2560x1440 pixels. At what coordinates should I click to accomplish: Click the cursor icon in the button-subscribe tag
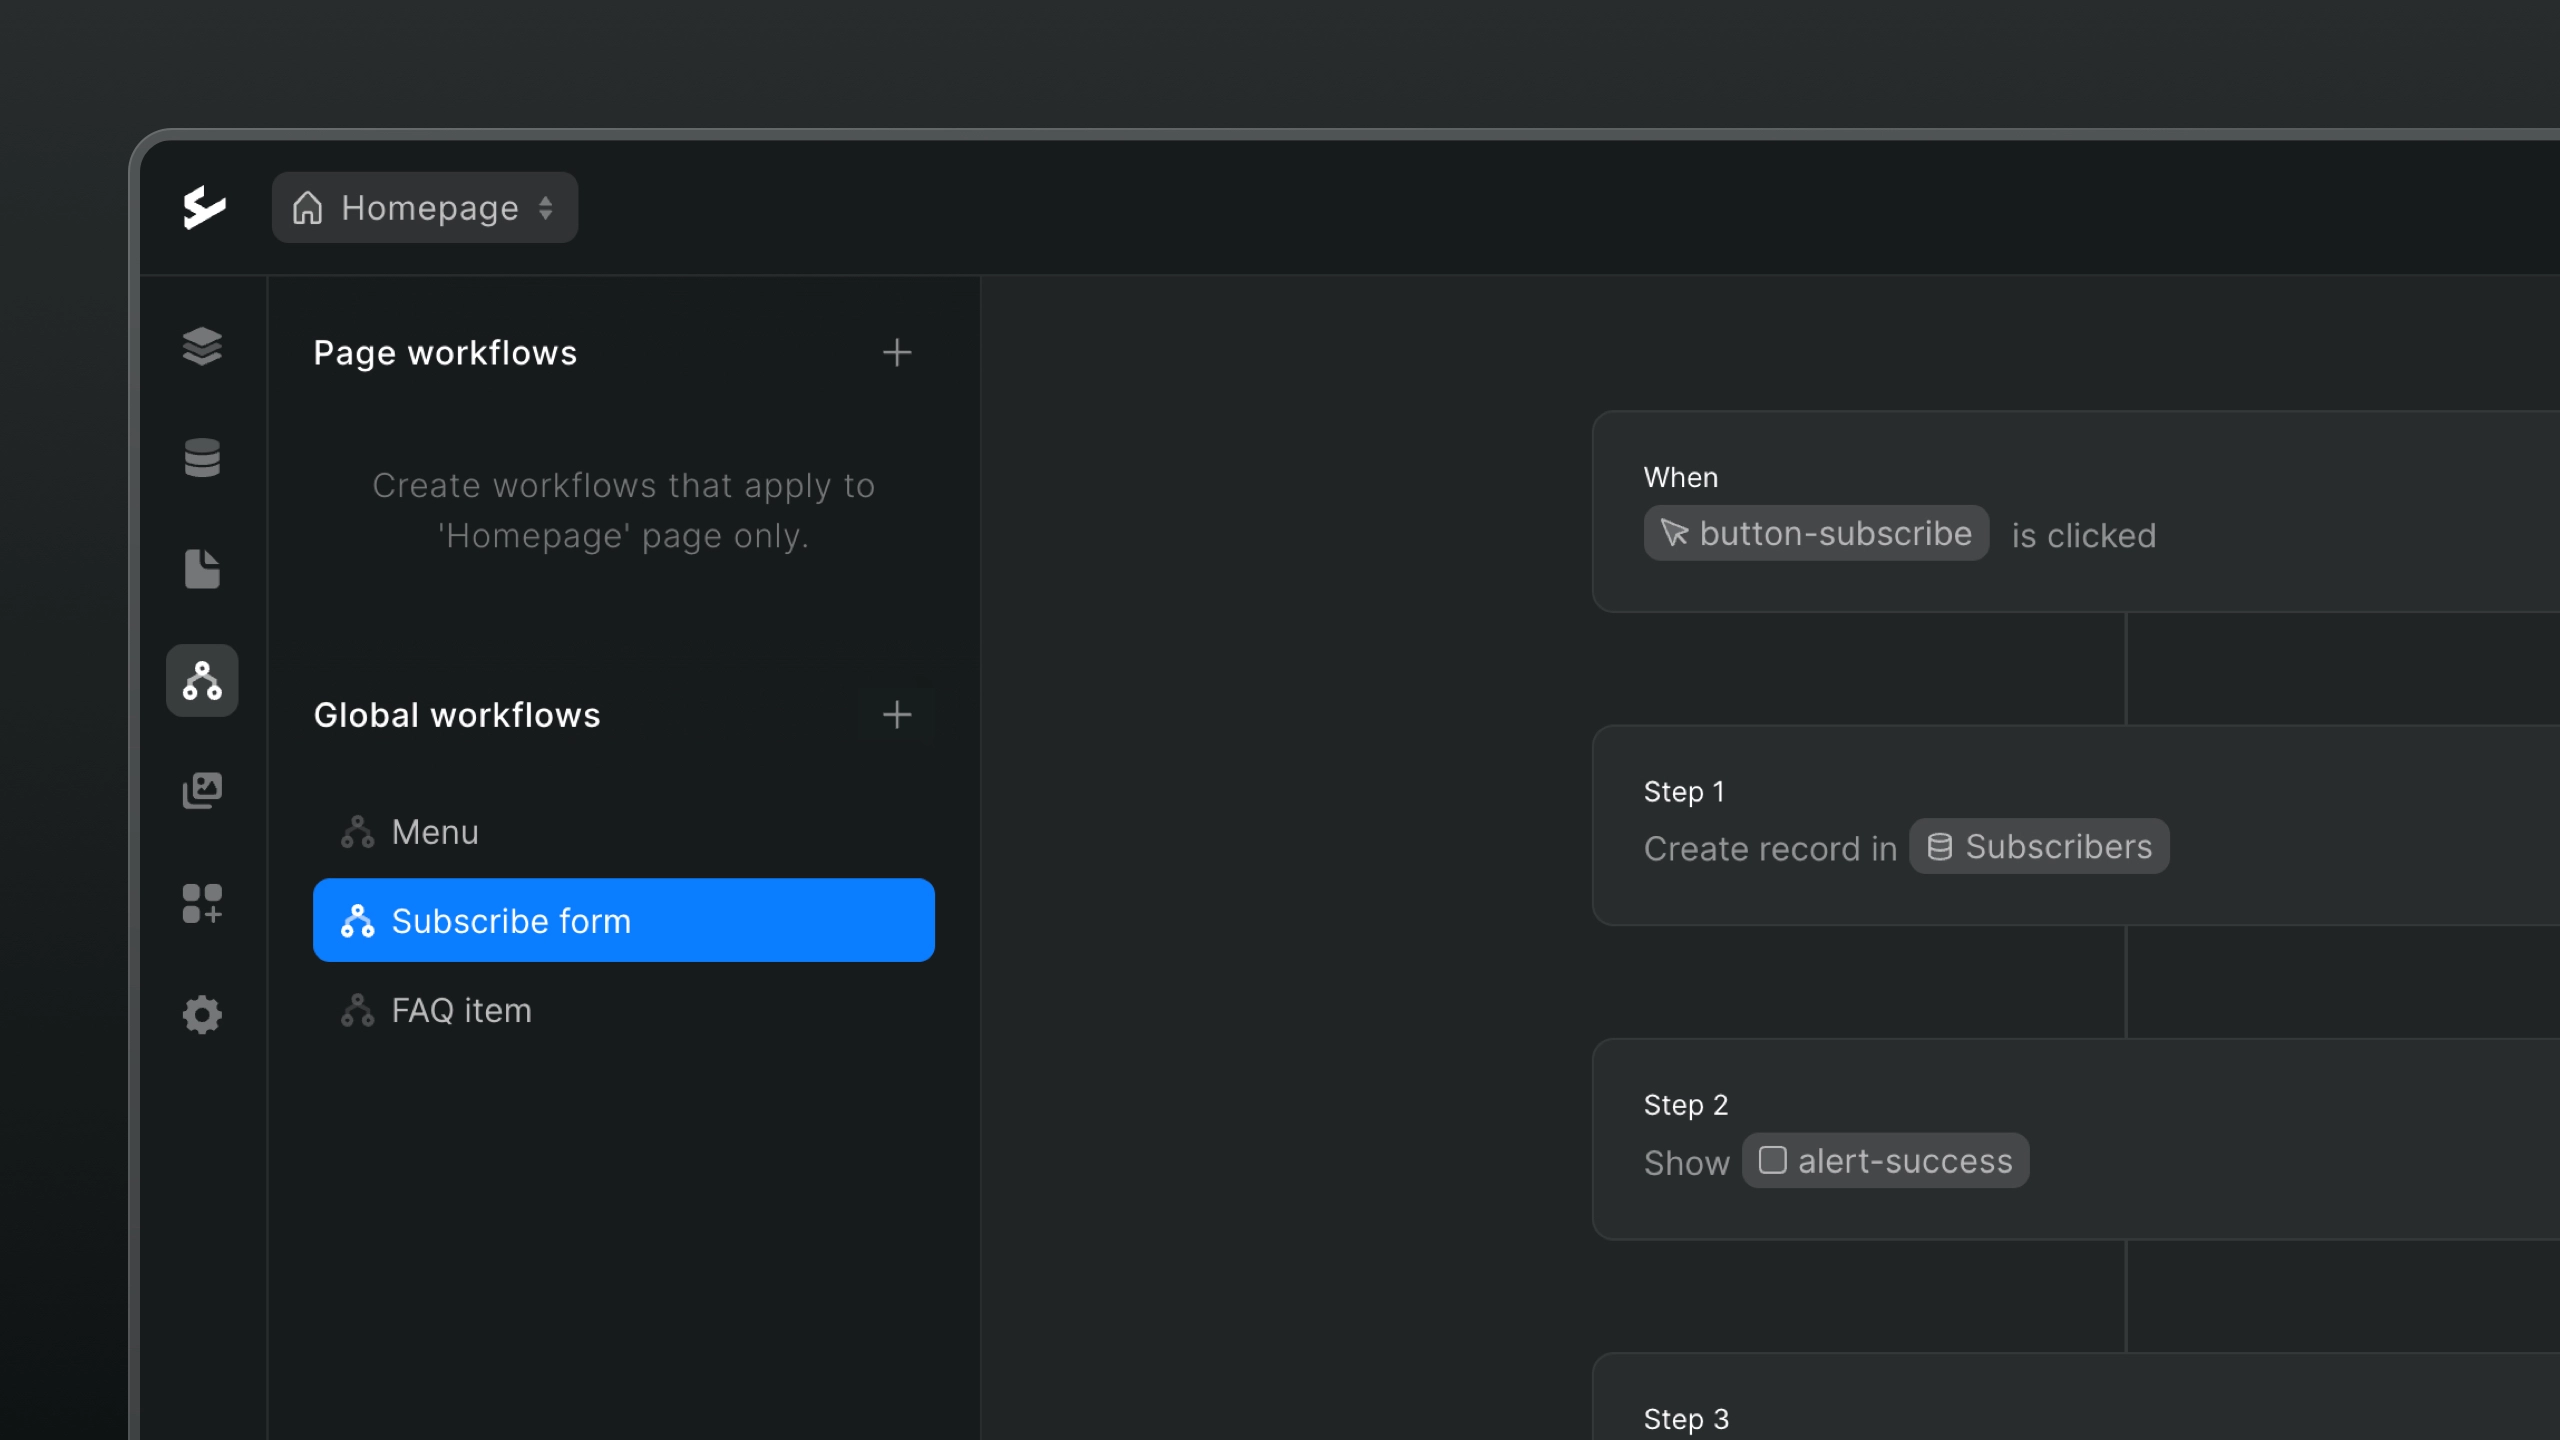(x=1675, y=533)
